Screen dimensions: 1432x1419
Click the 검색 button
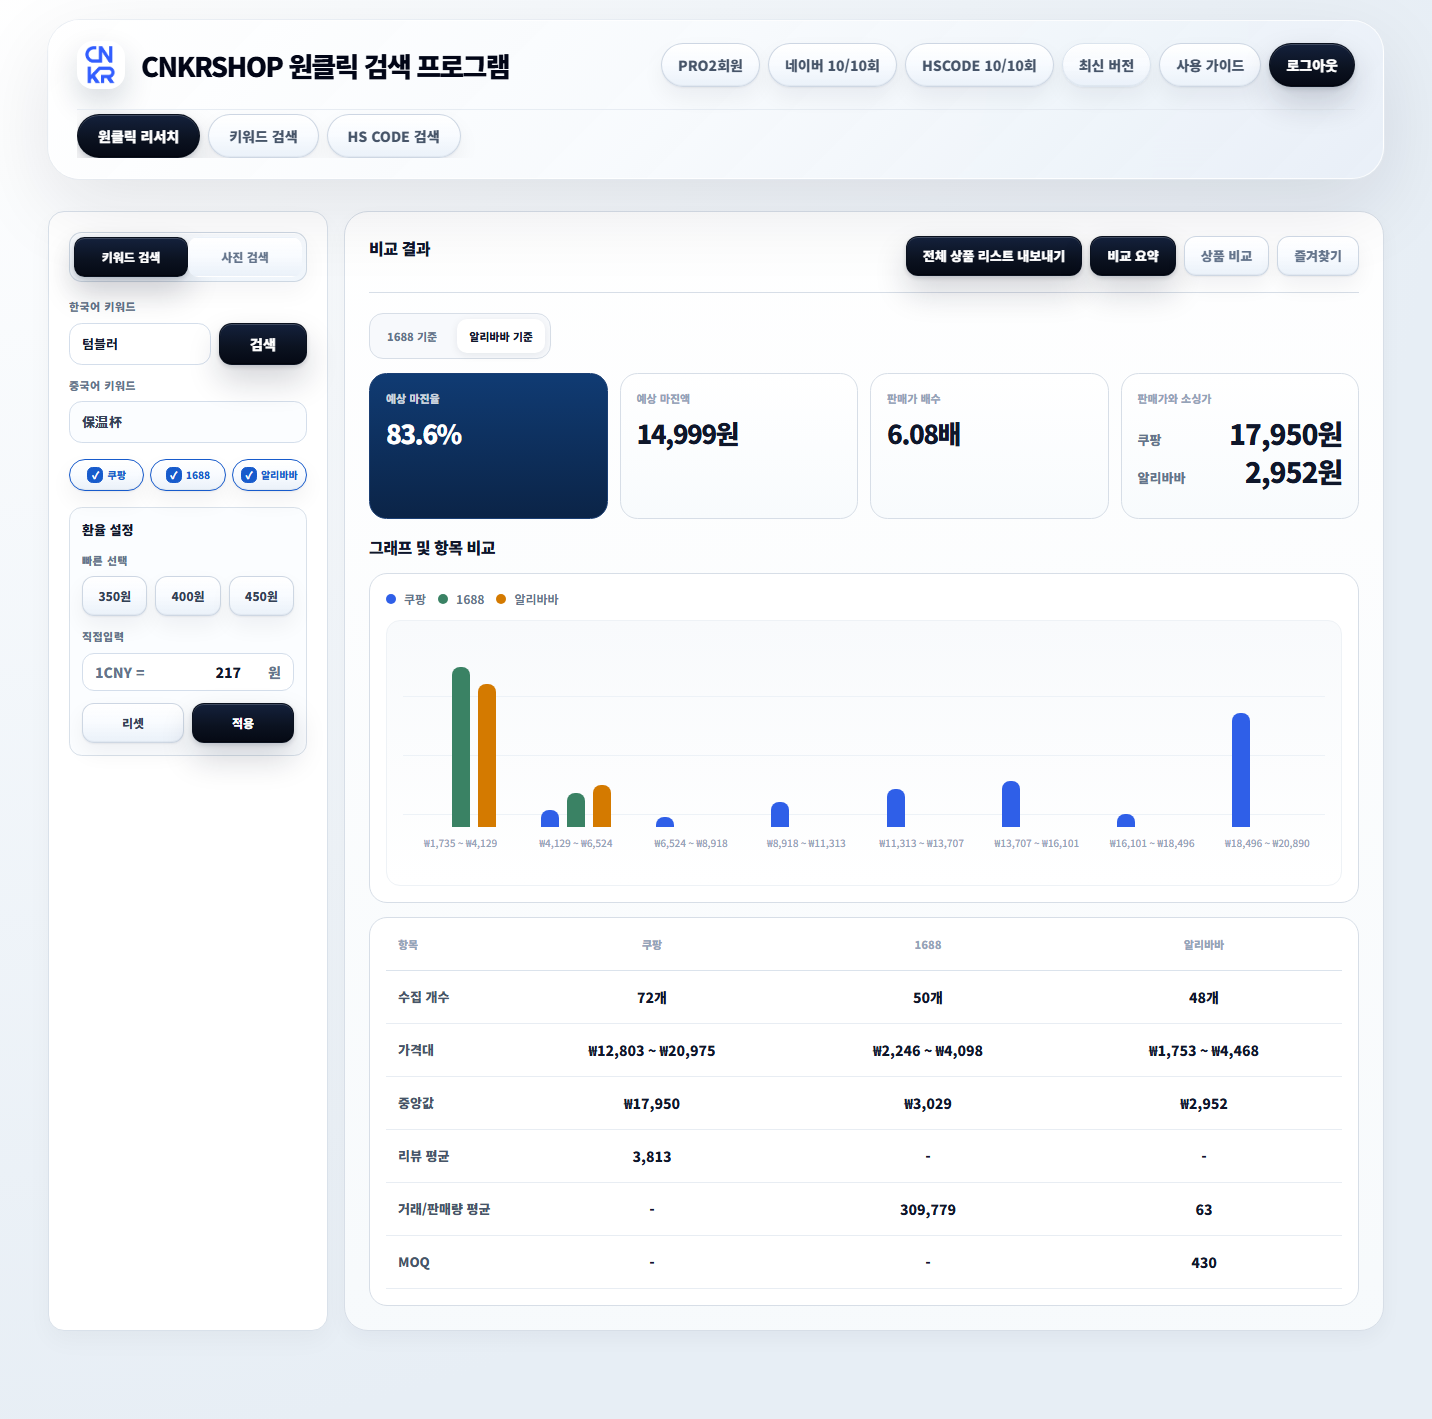point(263,344)
